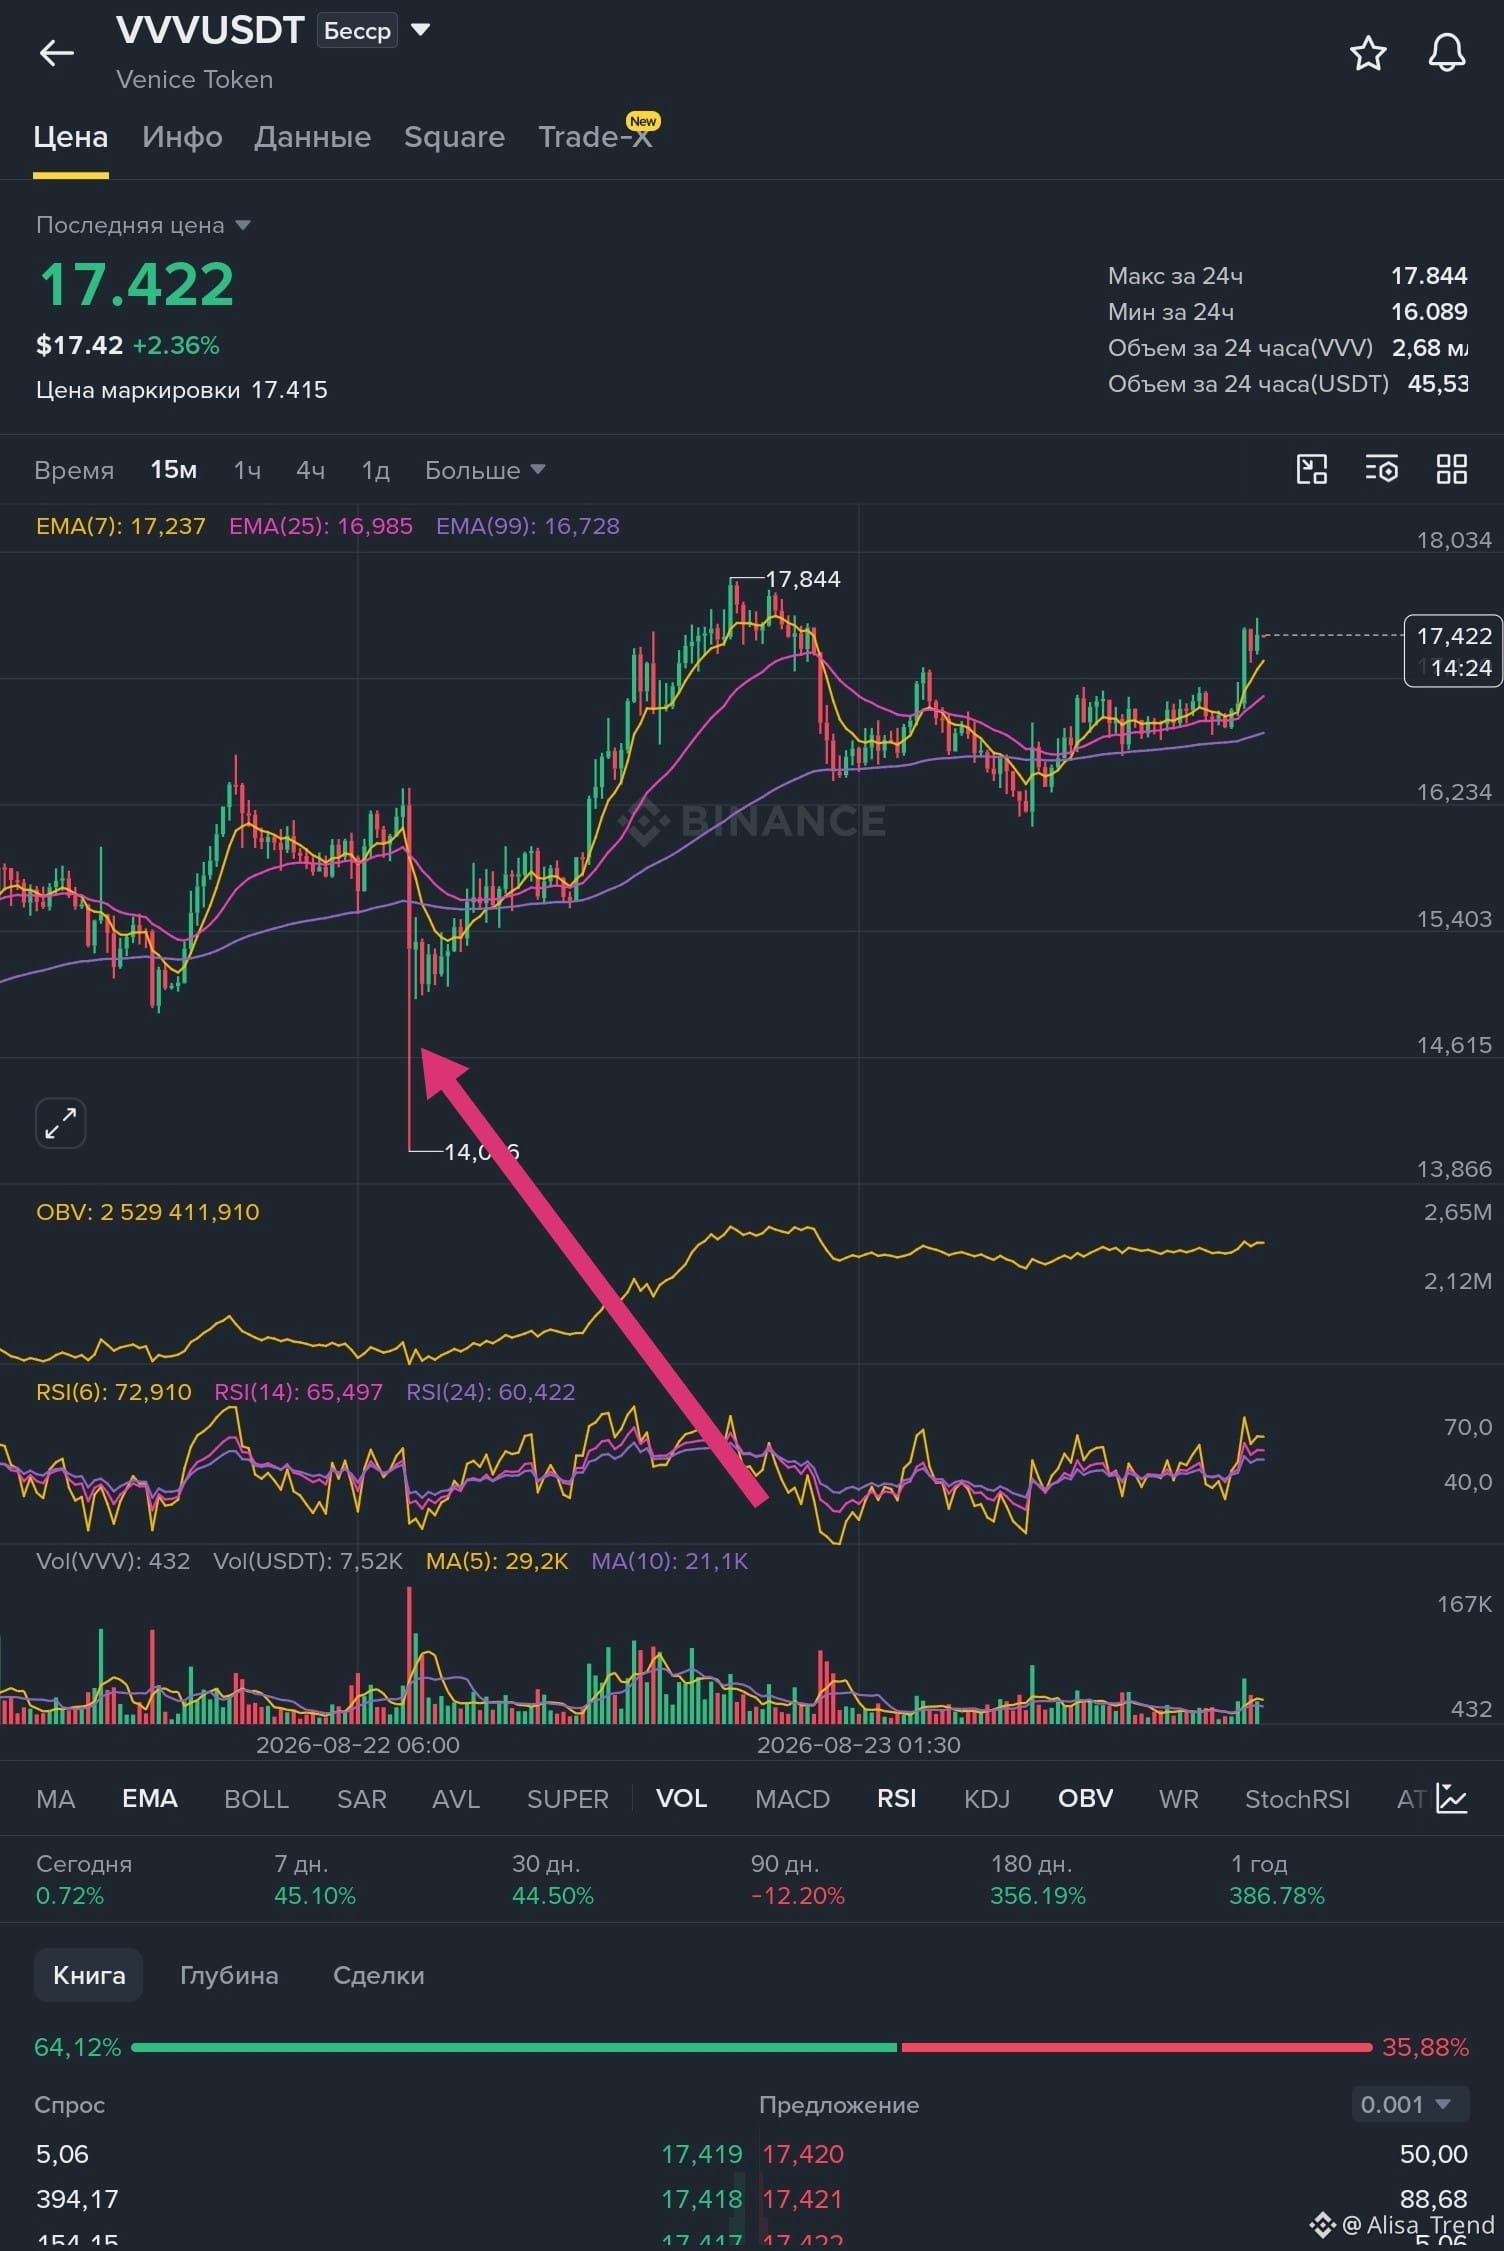Tap the OBV value label
This screenshot has width=1504, height=2251.
[147, 1212]
